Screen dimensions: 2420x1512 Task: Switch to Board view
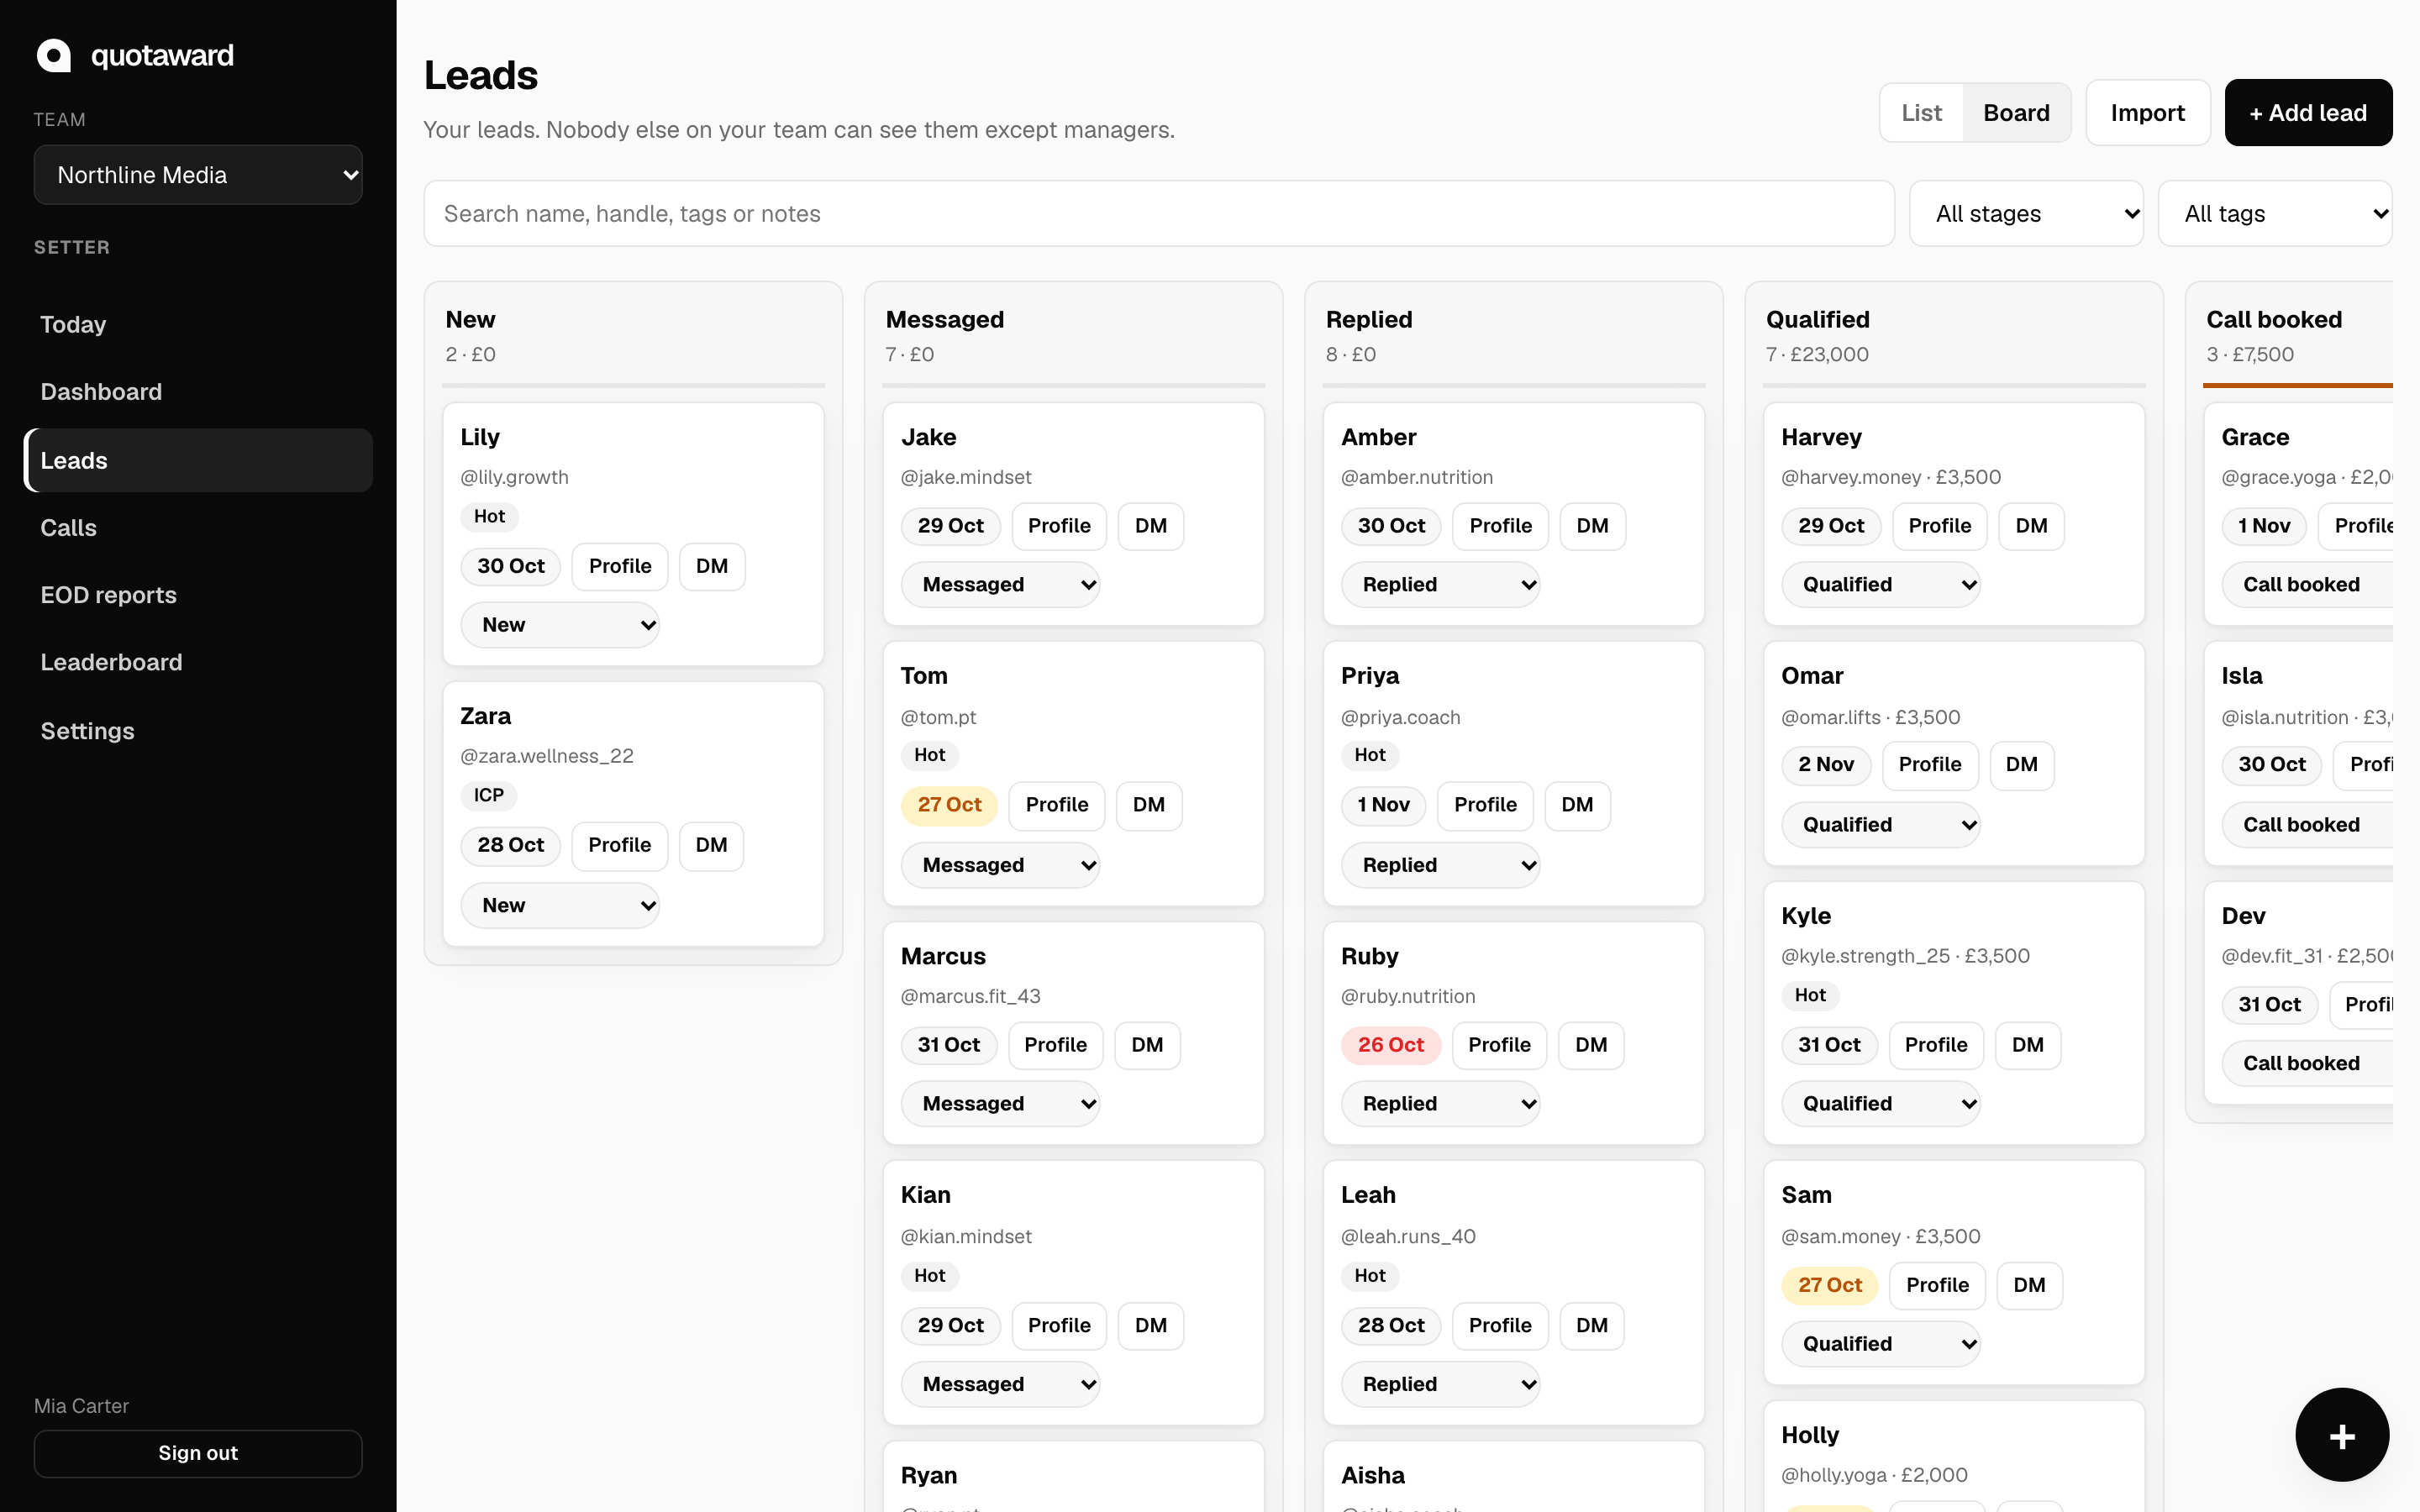pos(2016,113)
